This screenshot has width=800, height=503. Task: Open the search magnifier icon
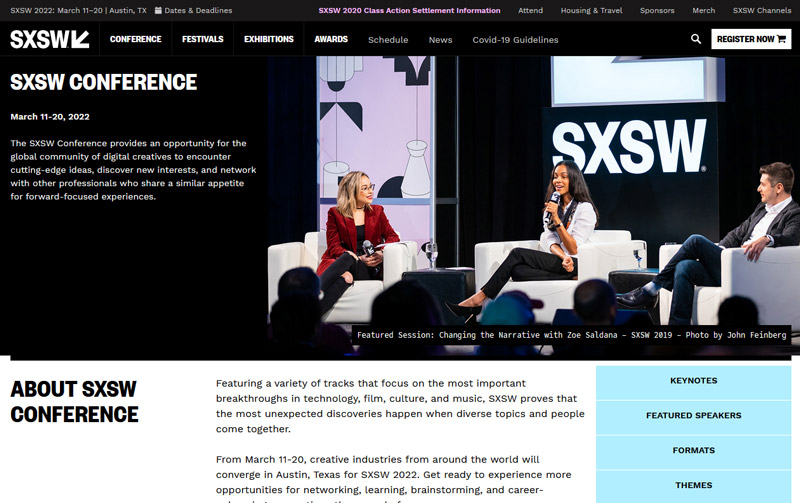pos(696,39)
